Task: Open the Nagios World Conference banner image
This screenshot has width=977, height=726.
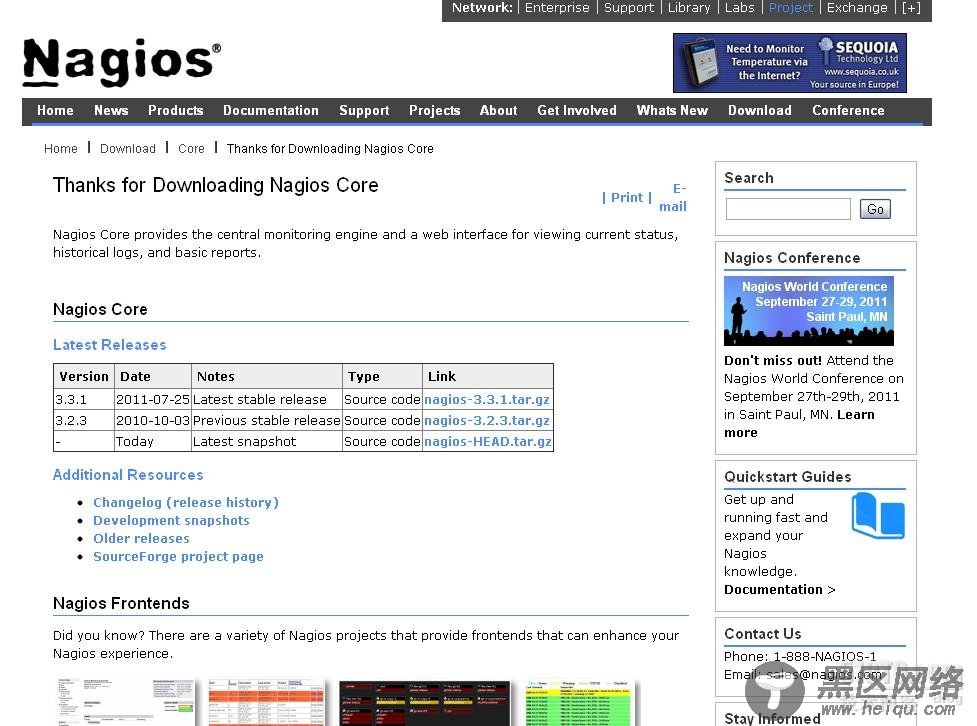Action: tap(808, 310)
